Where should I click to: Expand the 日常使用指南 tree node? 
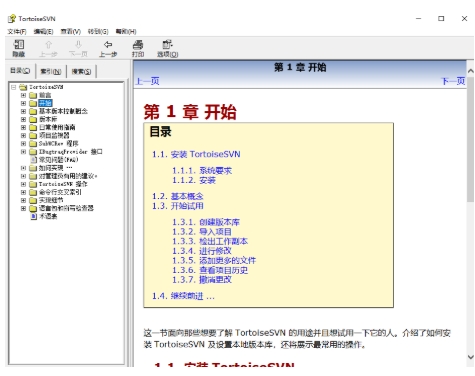[x=23, y=127]
